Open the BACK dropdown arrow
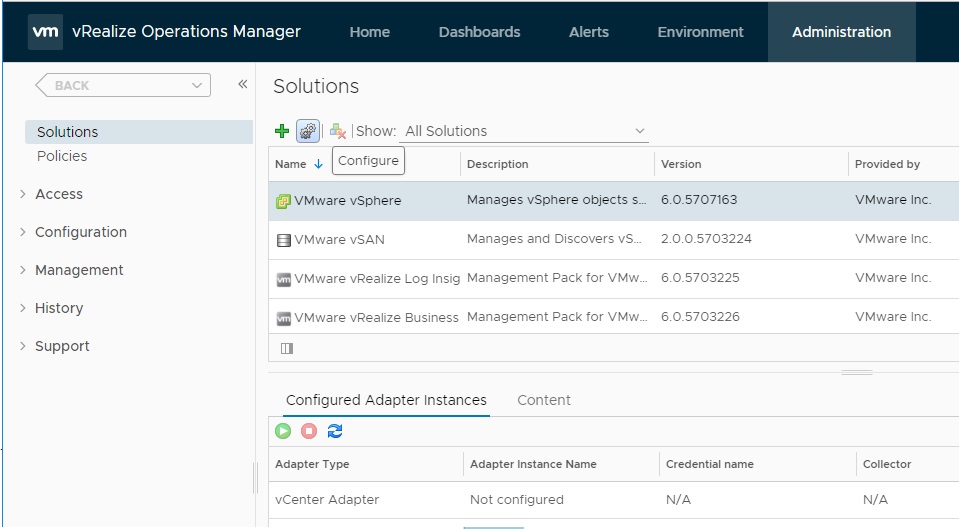The width and height of the screenshot is (959, 529). [x=197, y=86]
